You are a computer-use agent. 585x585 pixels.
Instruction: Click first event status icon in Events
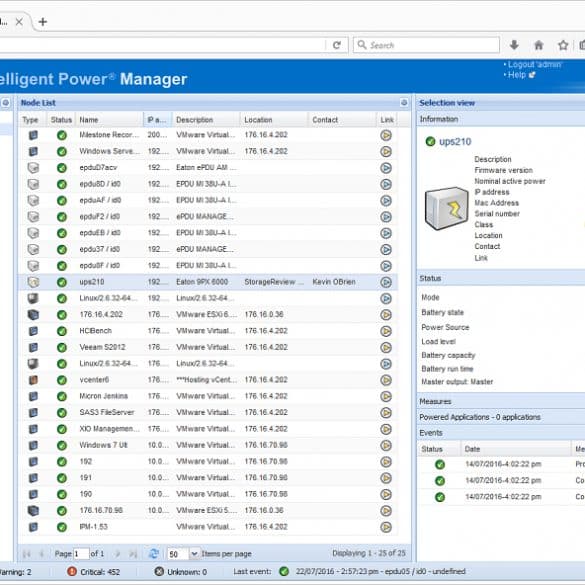440,464
